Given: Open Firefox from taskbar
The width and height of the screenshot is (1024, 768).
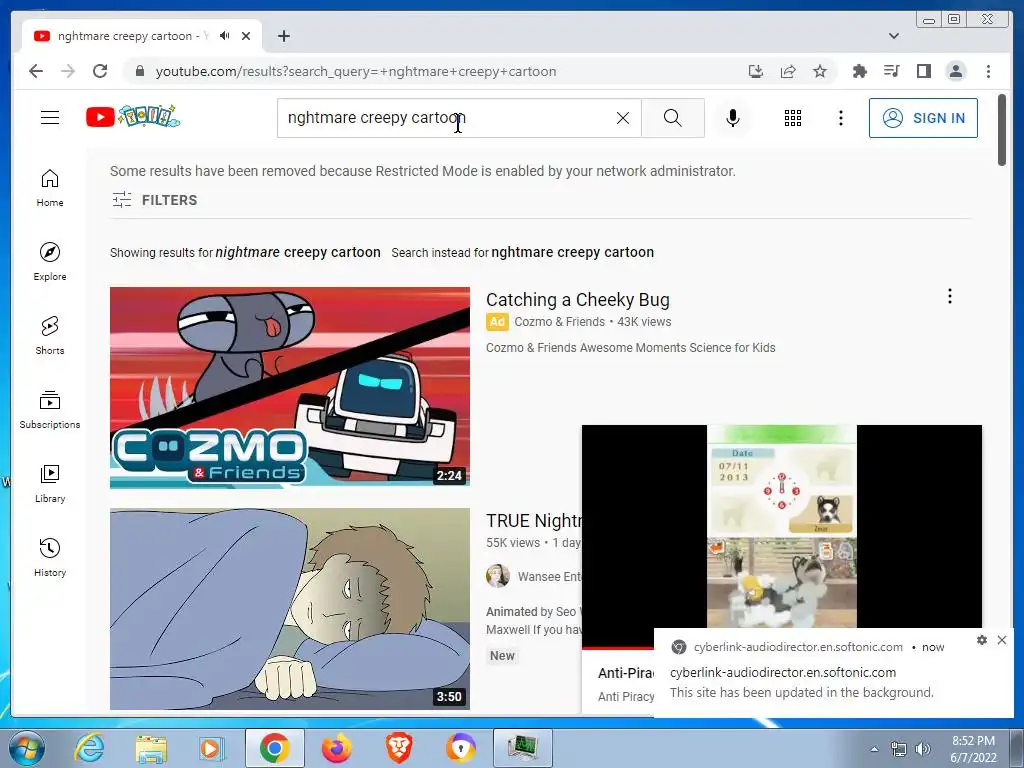Looking at the screenshot, I should pyautogui.click(x=336, y=748).
